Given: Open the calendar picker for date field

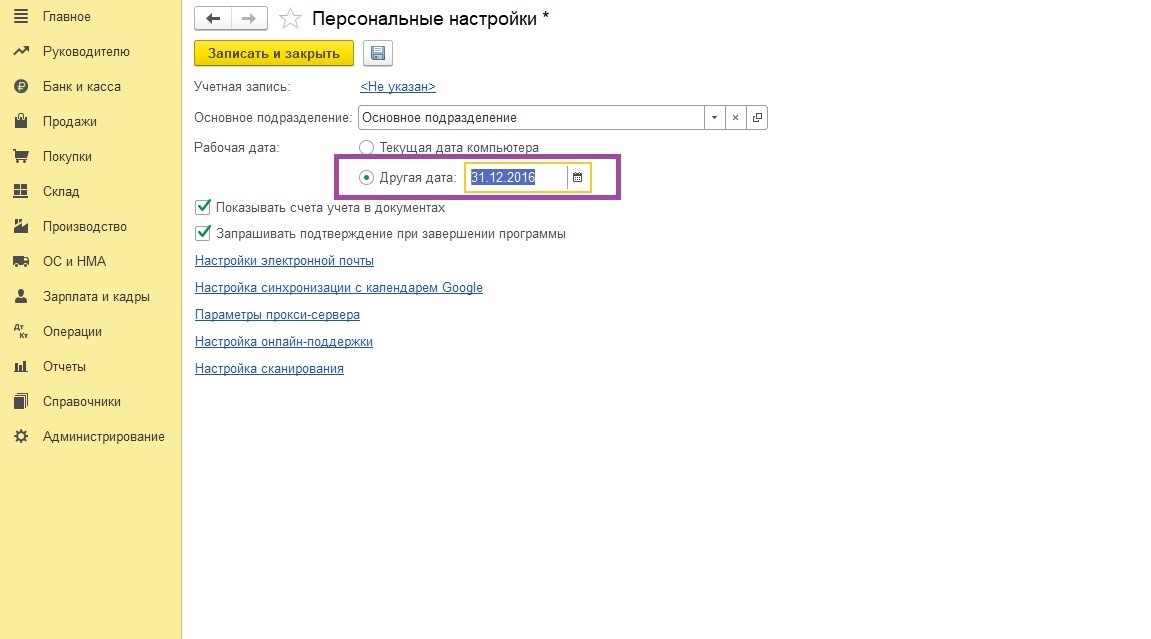Looking at the screenshot, I should (x=577, y=178).
